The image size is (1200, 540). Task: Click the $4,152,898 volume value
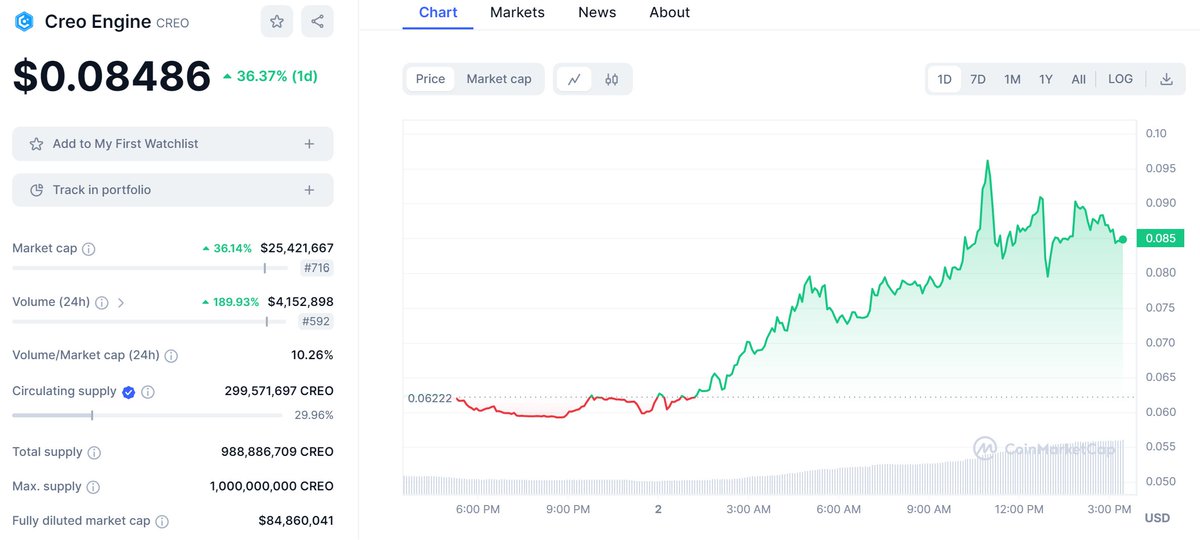(x=300, y=302)
